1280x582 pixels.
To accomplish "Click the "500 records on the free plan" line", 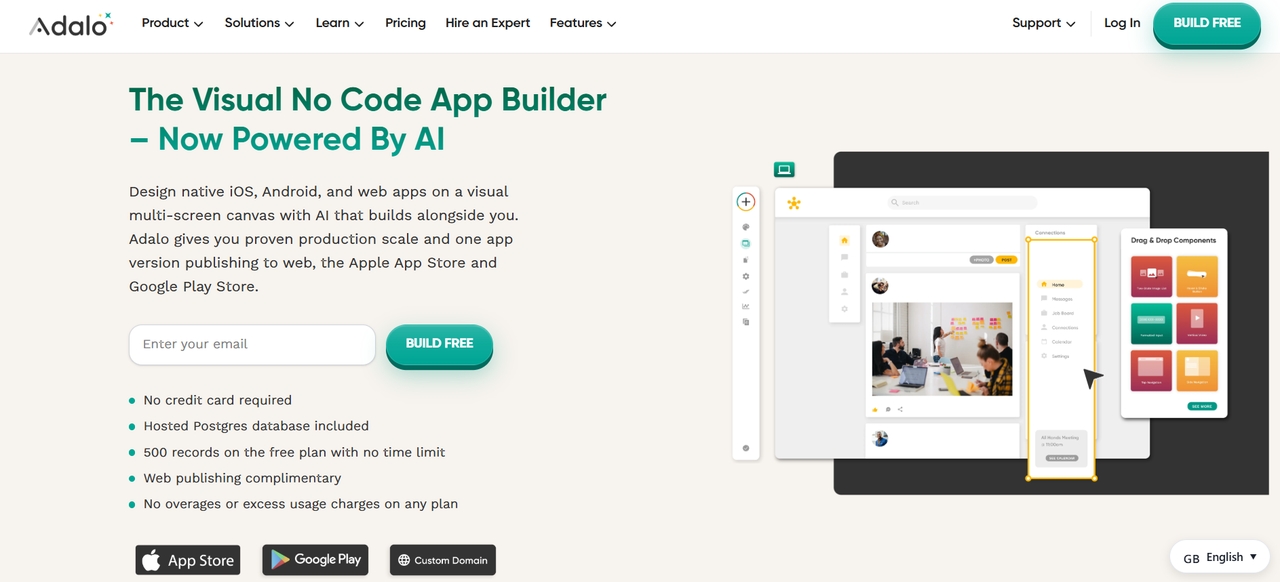I will click(x=294, y=452).
